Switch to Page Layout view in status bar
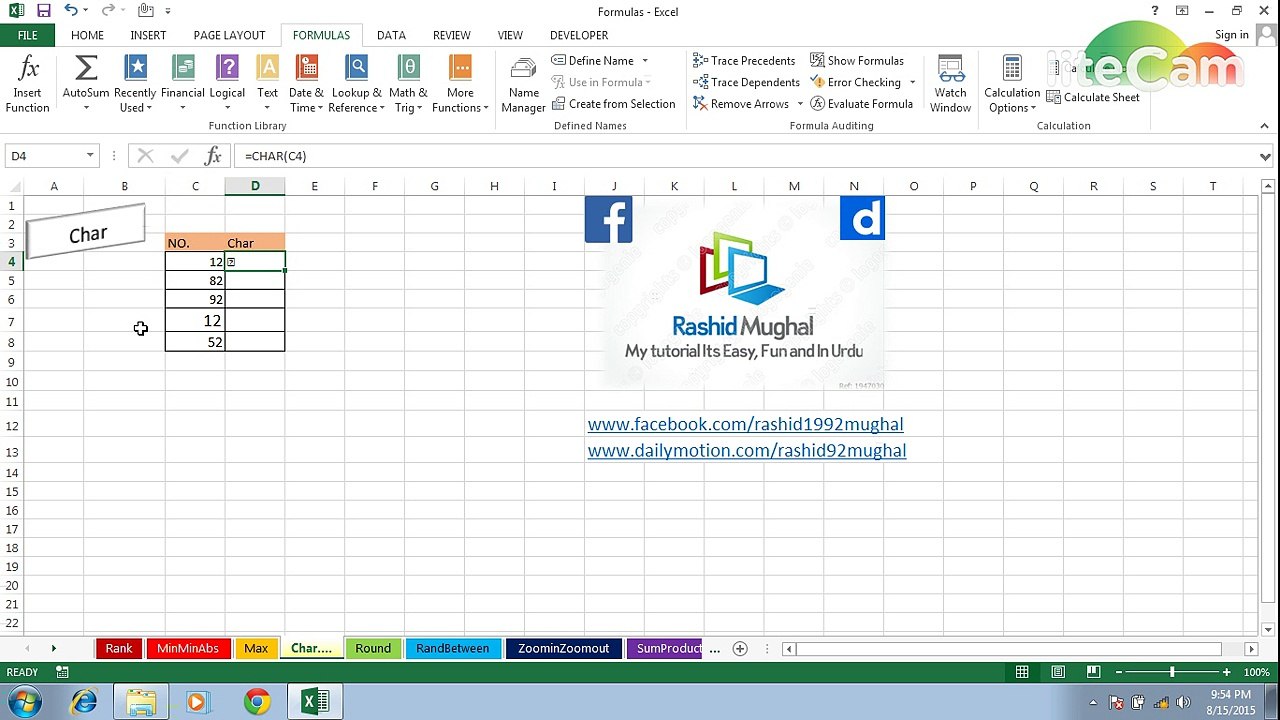 coord(1058,672)
